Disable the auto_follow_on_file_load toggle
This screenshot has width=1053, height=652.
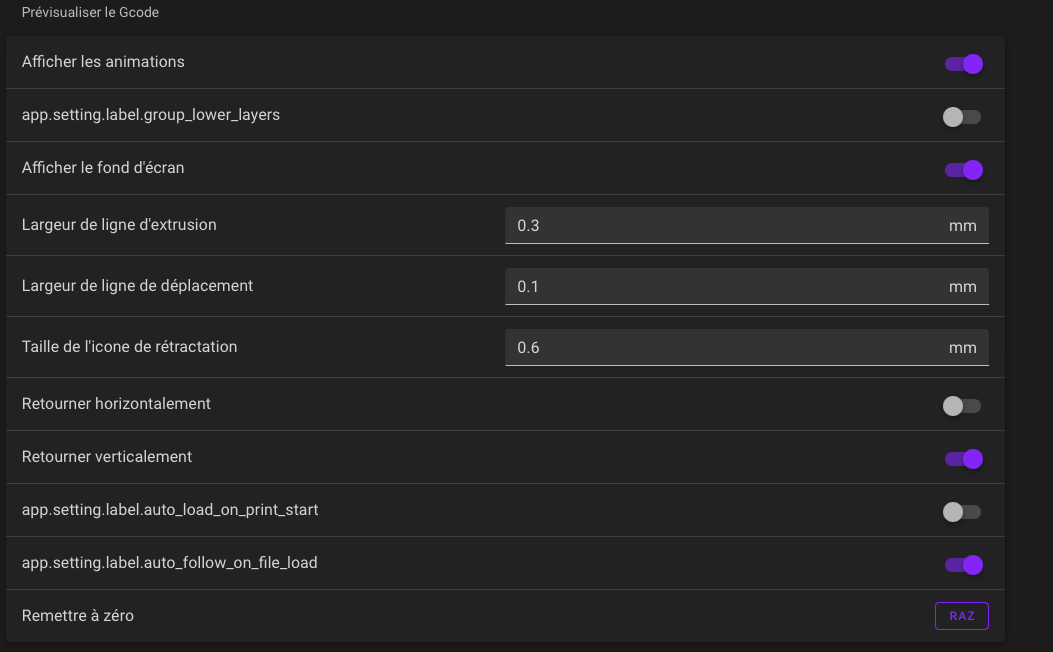(964, 564)
